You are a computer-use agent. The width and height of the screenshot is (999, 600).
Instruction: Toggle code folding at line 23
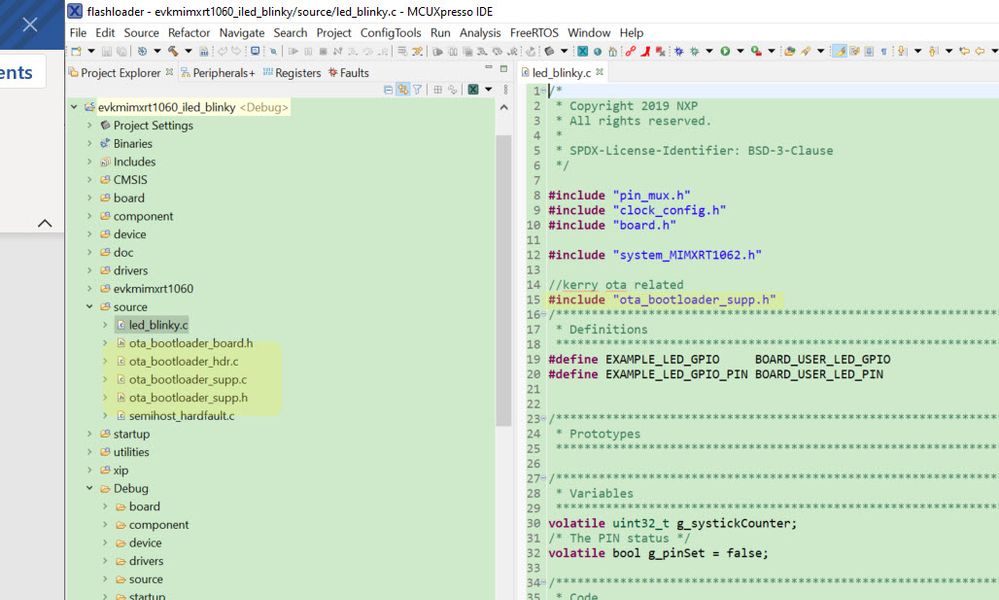[543, 418]
